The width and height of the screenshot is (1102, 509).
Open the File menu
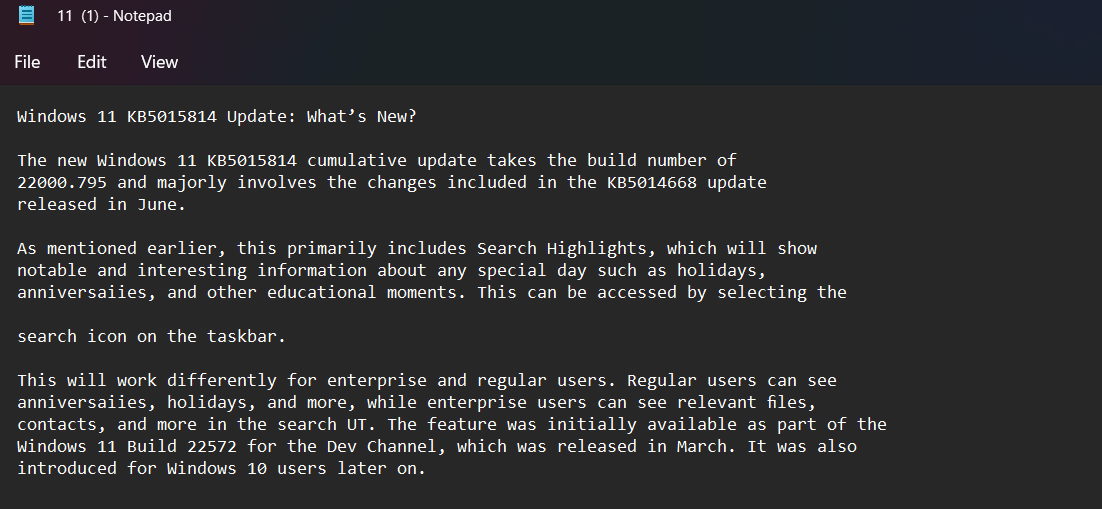(x=27, y=62)
